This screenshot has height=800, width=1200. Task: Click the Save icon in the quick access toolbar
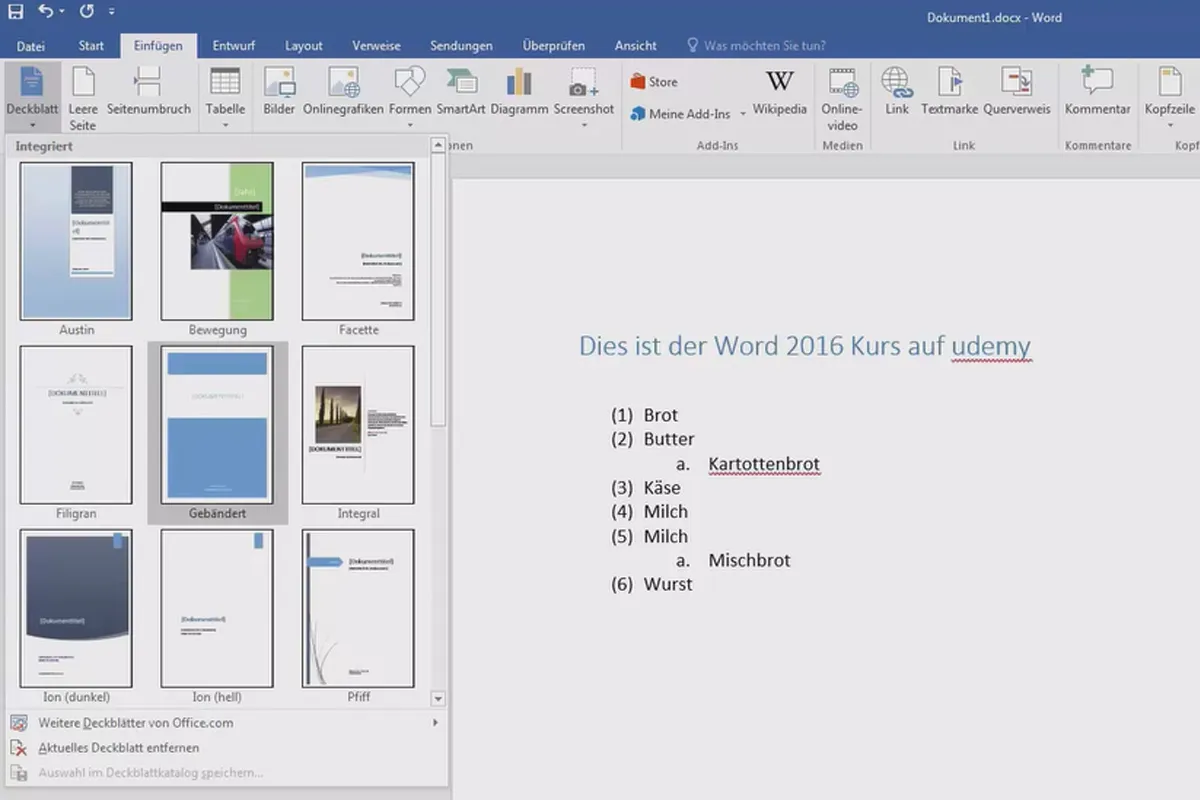tap(15, 12)
